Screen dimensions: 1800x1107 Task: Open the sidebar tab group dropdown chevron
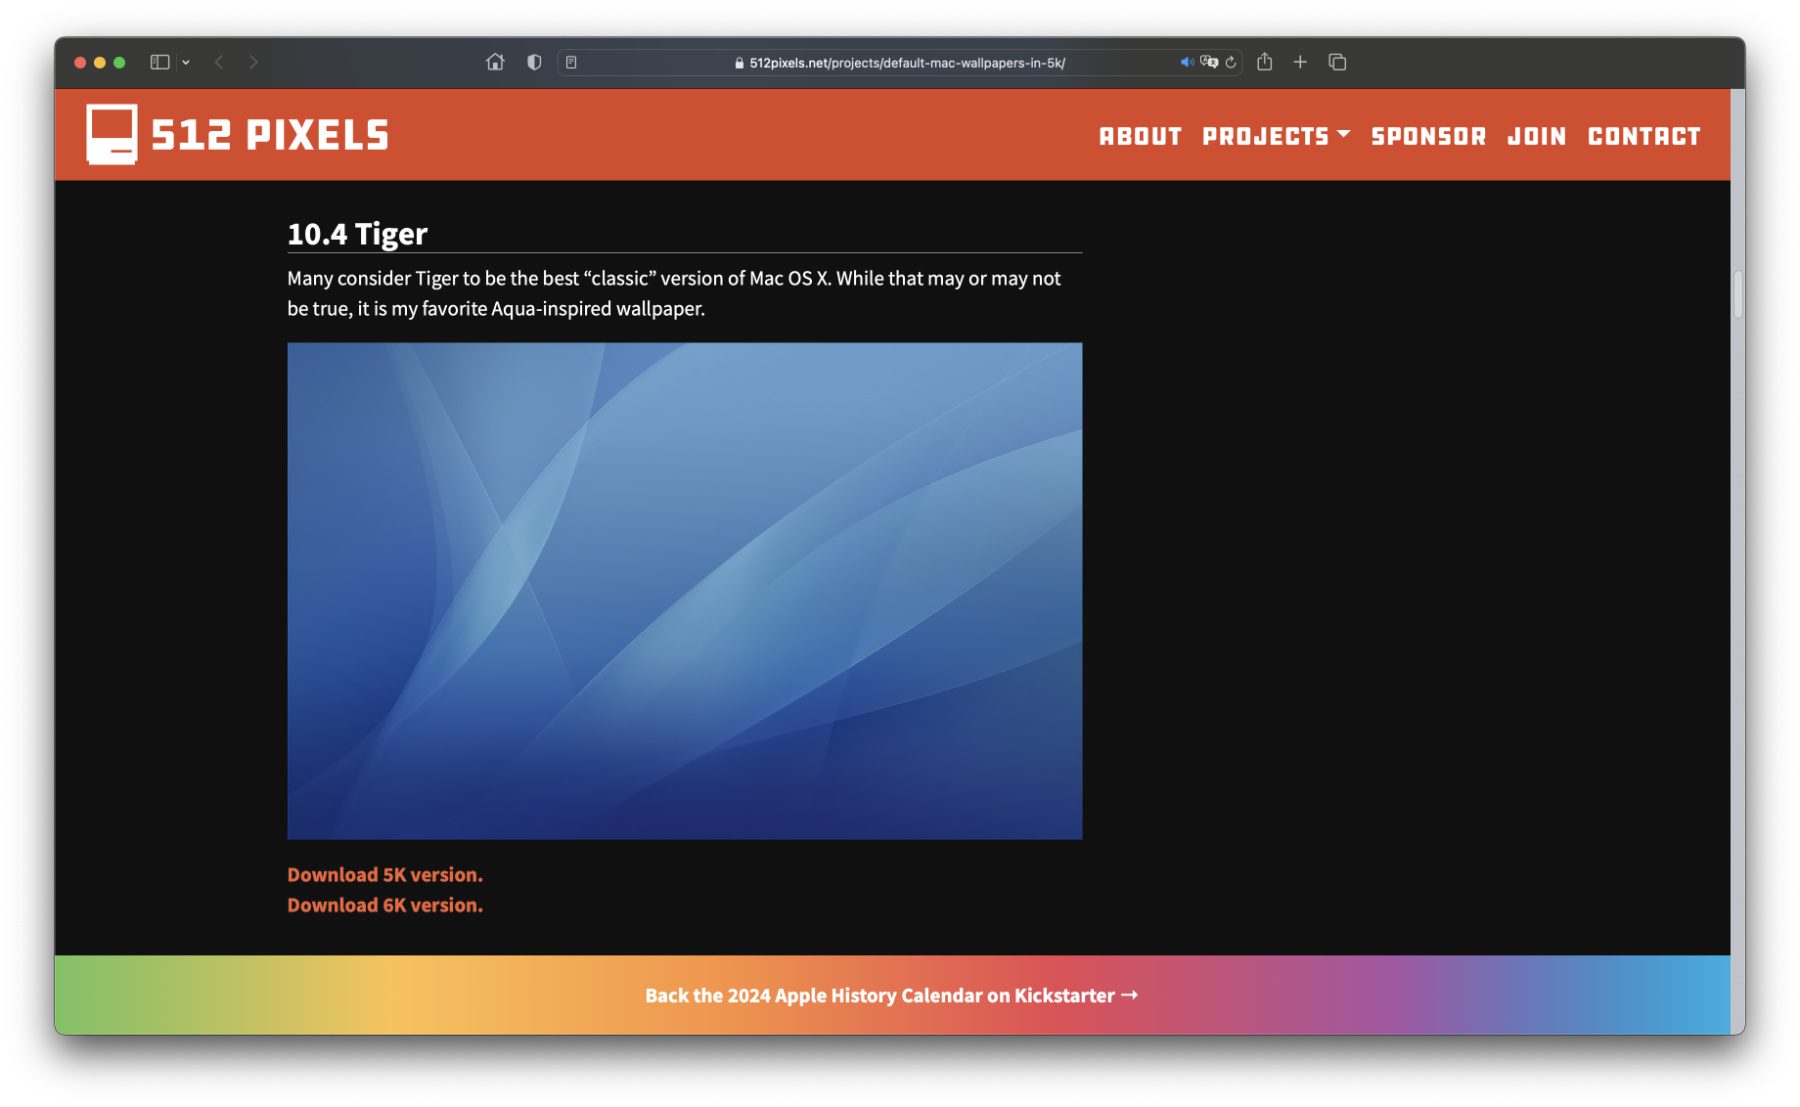[186, 62]
